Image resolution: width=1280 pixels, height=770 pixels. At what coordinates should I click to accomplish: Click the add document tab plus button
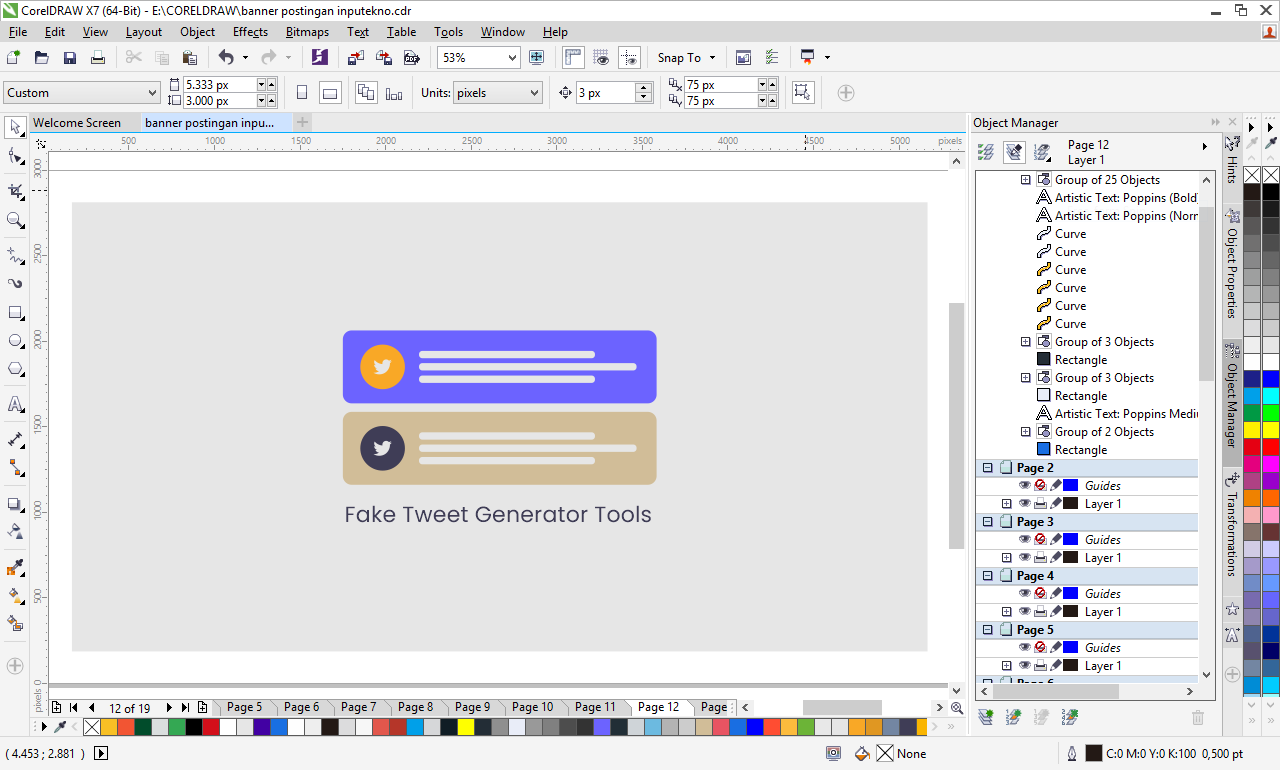[302, 122]
